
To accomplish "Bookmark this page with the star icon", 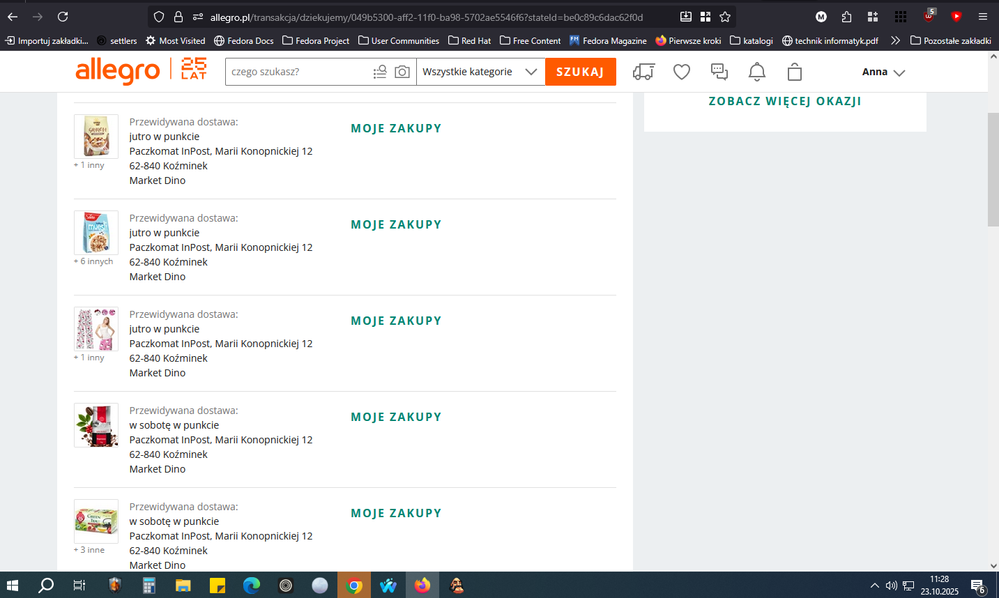I will coord(725,17).
